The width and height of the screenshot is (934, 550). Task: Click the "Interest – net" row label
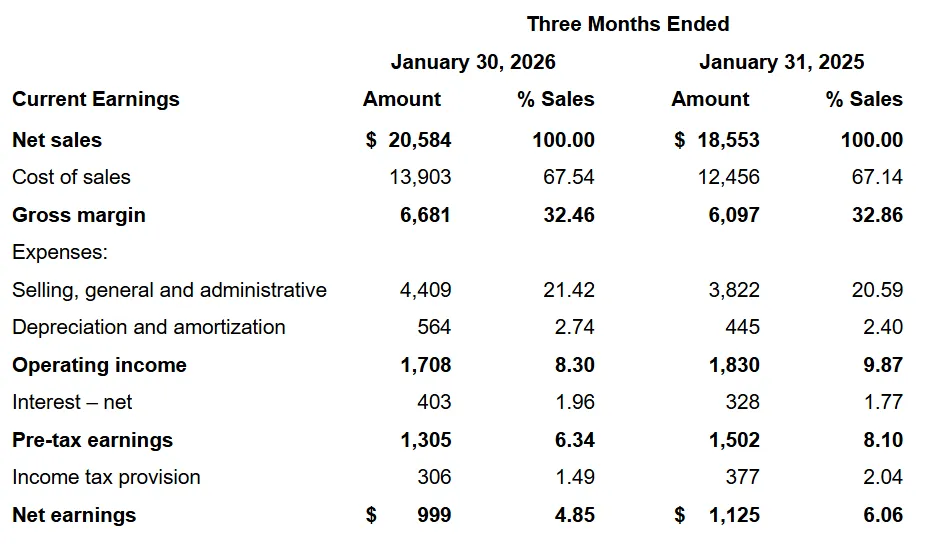[72, 402]
